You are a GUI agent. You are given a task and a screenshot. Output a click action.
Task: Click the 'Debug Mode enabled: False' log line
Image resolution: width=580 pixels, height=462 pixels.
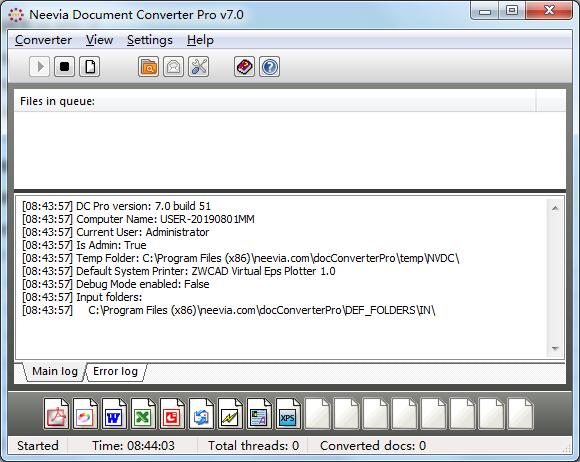pyautogui.click(x=115, y=284)
